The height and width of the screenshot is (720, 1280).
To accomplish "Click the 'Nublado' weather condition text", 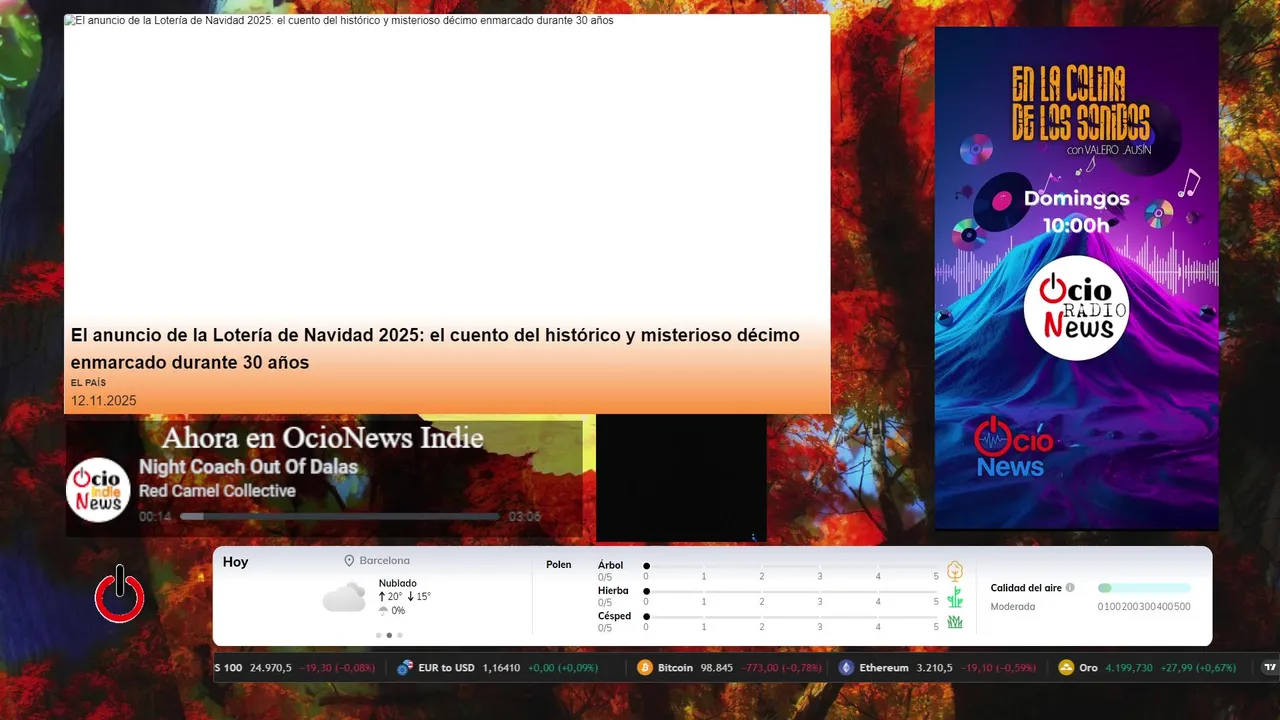I will tap(398, 583).
